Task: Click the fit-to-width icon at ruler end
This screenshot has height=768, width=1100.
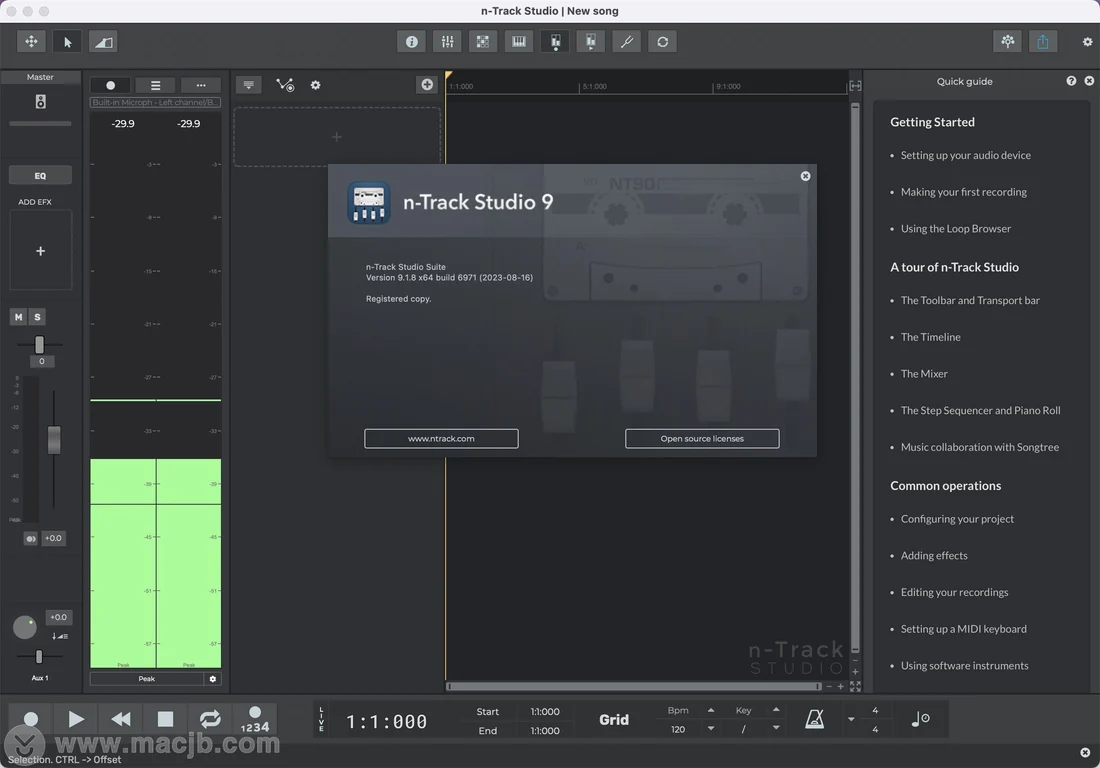Action: (x=855, y=86)
